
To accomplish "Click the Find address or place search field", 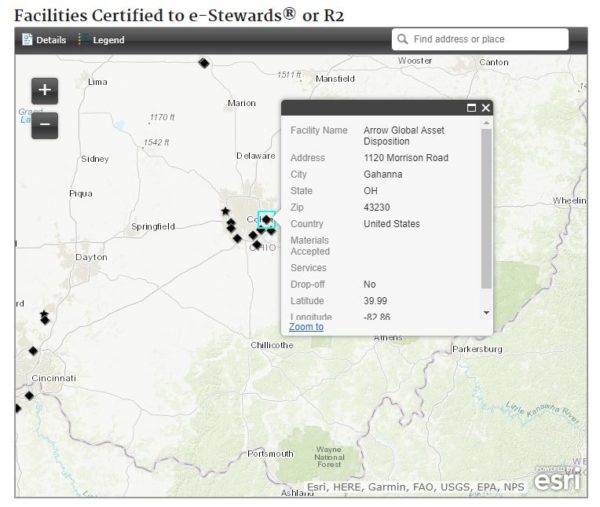I will pos(480,39).
